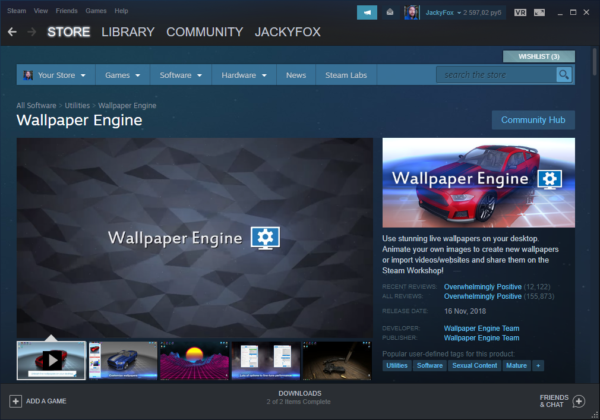Open the Downloads status
Image resolution: width=600 pixels, height=420 pixels.
pyautogui.click(x=300, y=397)
